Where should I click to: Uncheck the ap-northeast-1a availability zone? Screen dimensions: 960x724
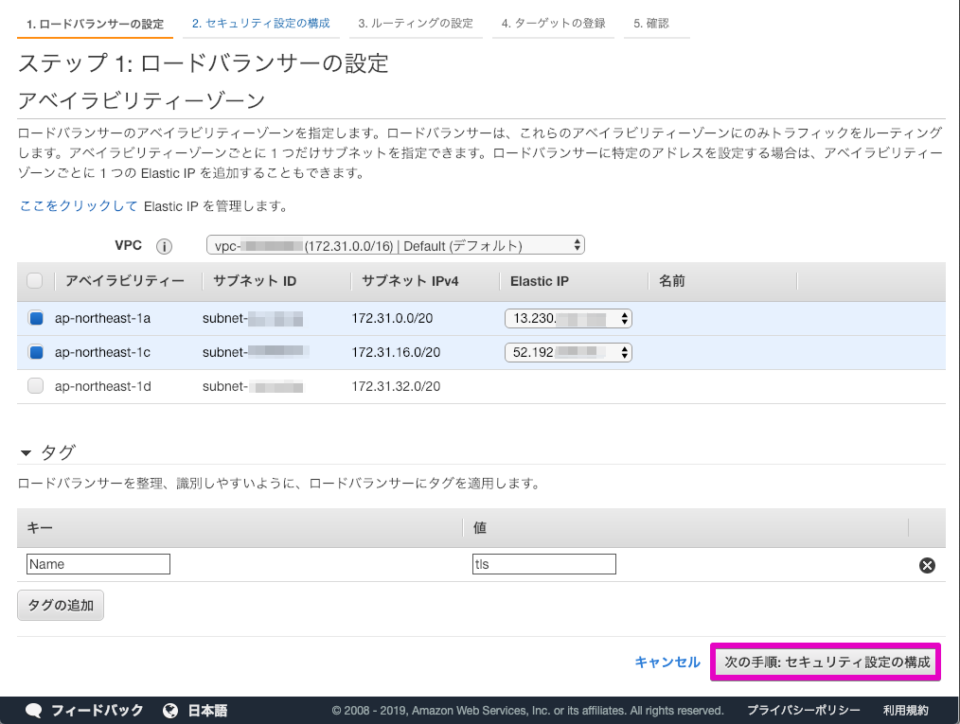tap(35, 317)
